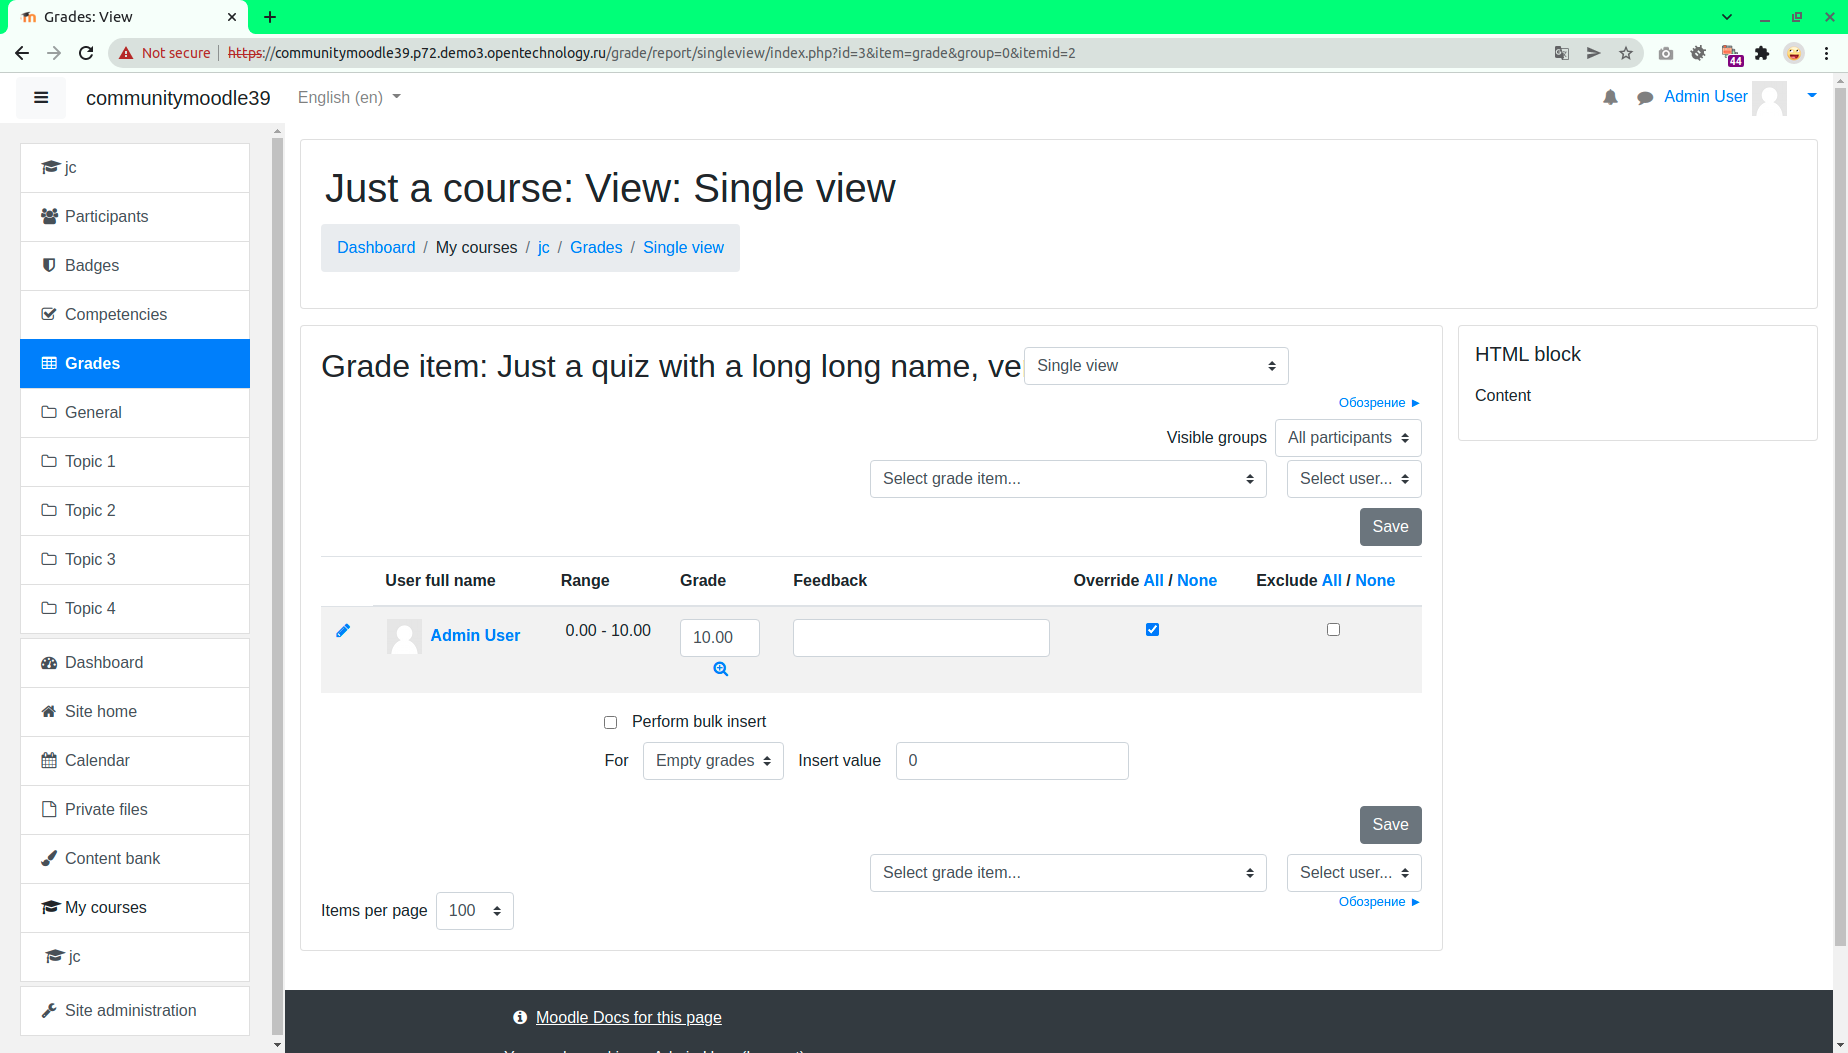The image size is (1848, 1053).
Task: Open the bottom Select user dropdown
Action: pyautogui.click(x=1354, y=873)
